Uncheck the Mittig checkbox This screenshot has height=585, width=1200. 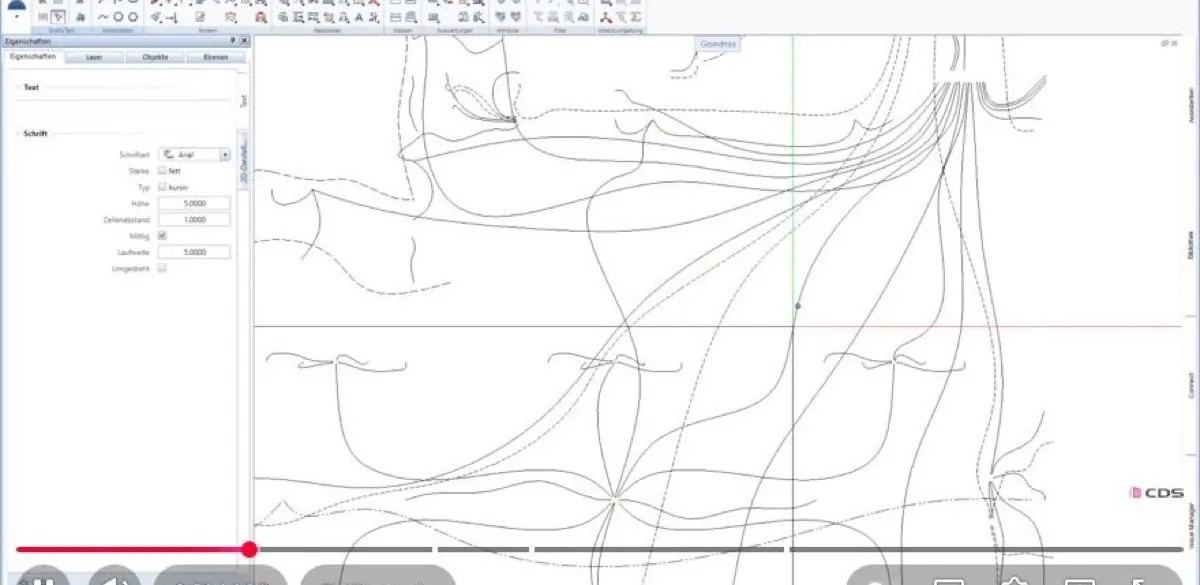point(162,235)
